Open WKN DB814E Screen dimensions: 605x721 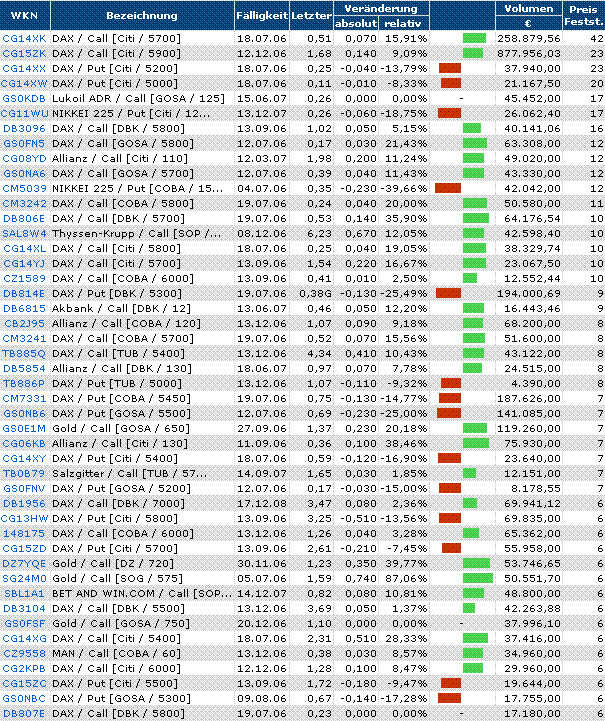[24, 293]
